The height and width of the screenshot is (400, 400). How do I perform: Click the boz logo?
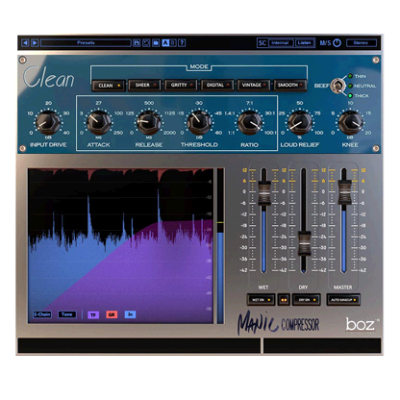click(360, 324)
